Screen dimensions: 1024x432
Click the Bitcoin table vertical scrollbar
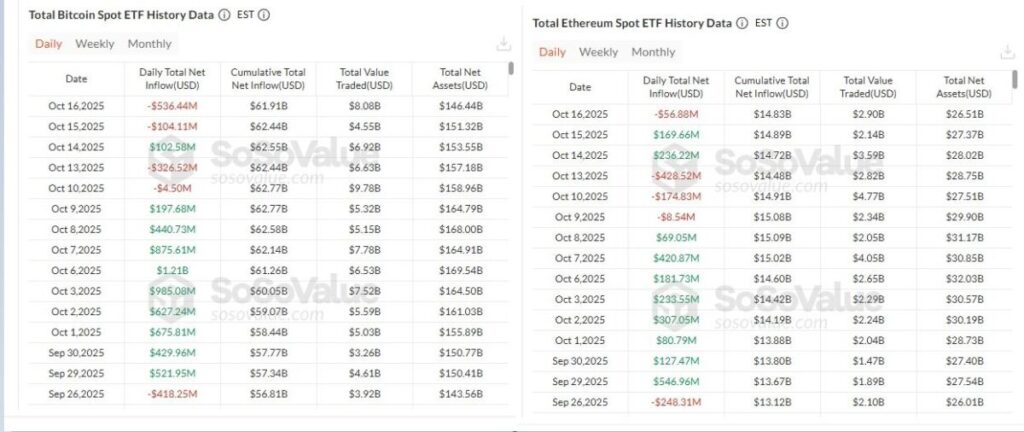click(x=512, y=70)
